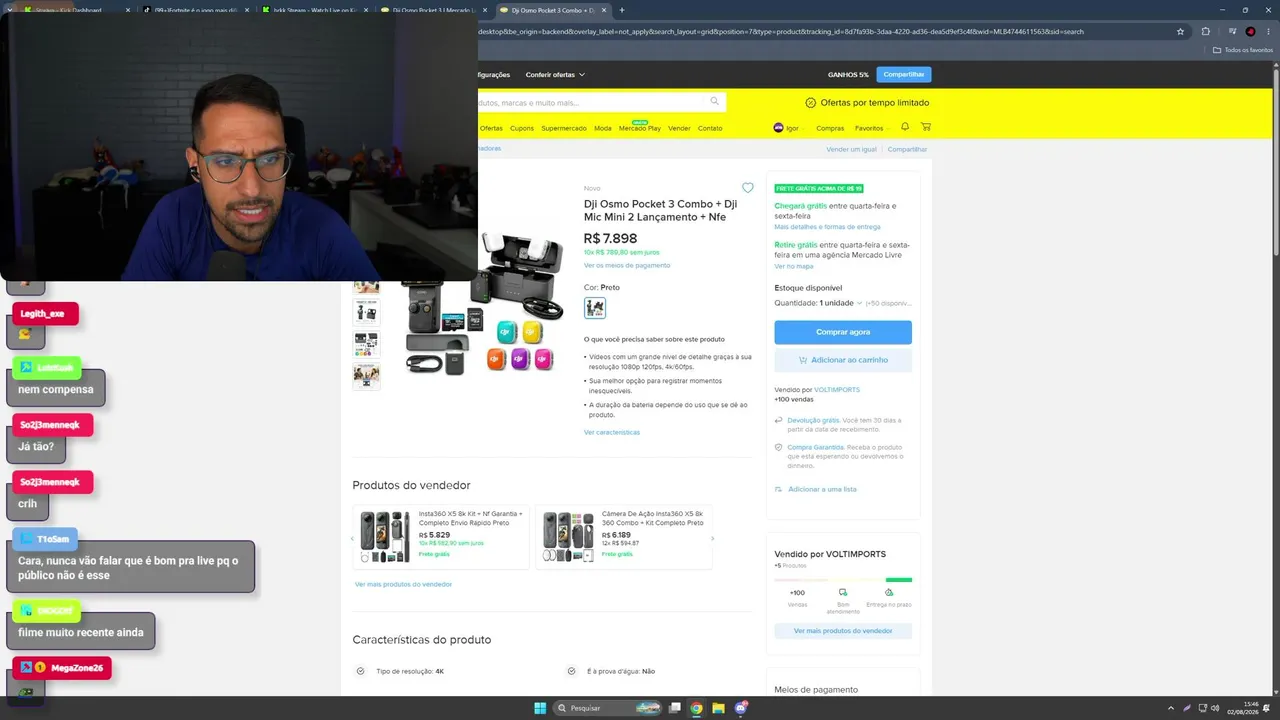Open Mais detalhes e formas de entrega
Viewport: 1280px width, 720px height.
pyautogui.click(x=827, y=227)
